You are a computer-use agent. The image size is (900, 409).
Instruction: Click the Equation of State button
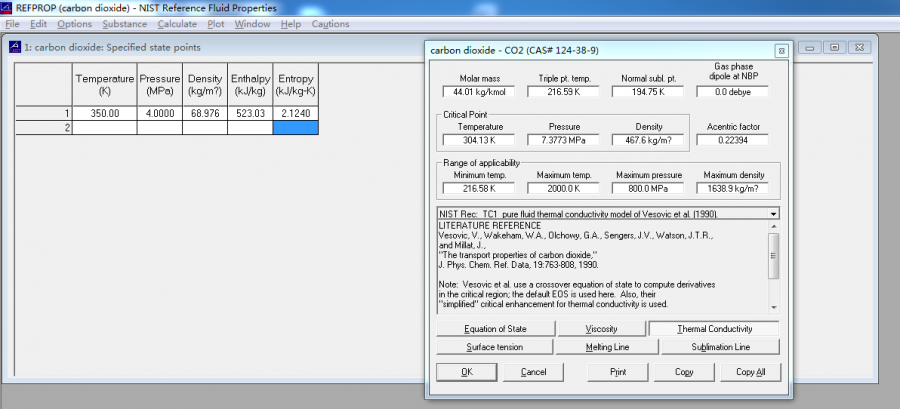point(495,329)
